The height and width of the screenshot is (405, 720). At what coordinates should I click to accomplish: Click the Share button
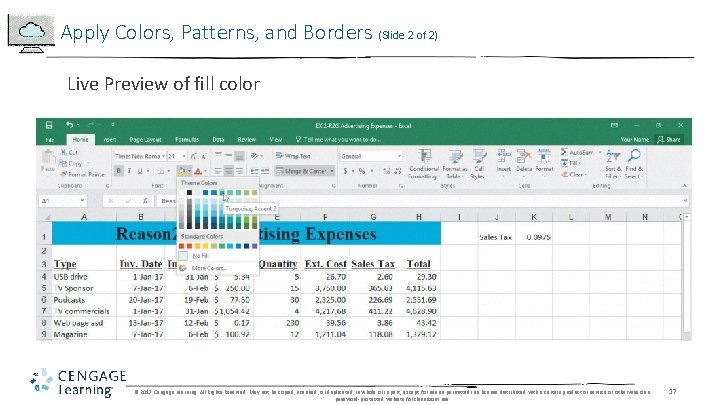[x=669, y=139]
